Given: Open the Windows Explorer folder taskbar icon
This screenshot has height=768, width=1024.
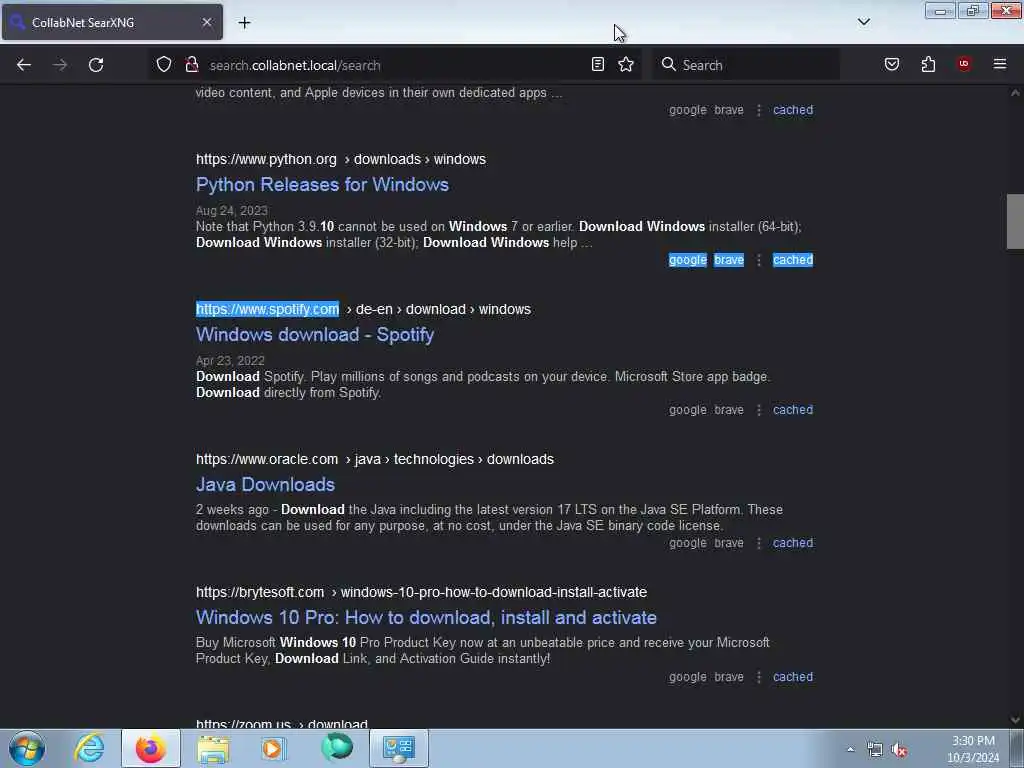Looking at the screenshot, I should (213, 748).
